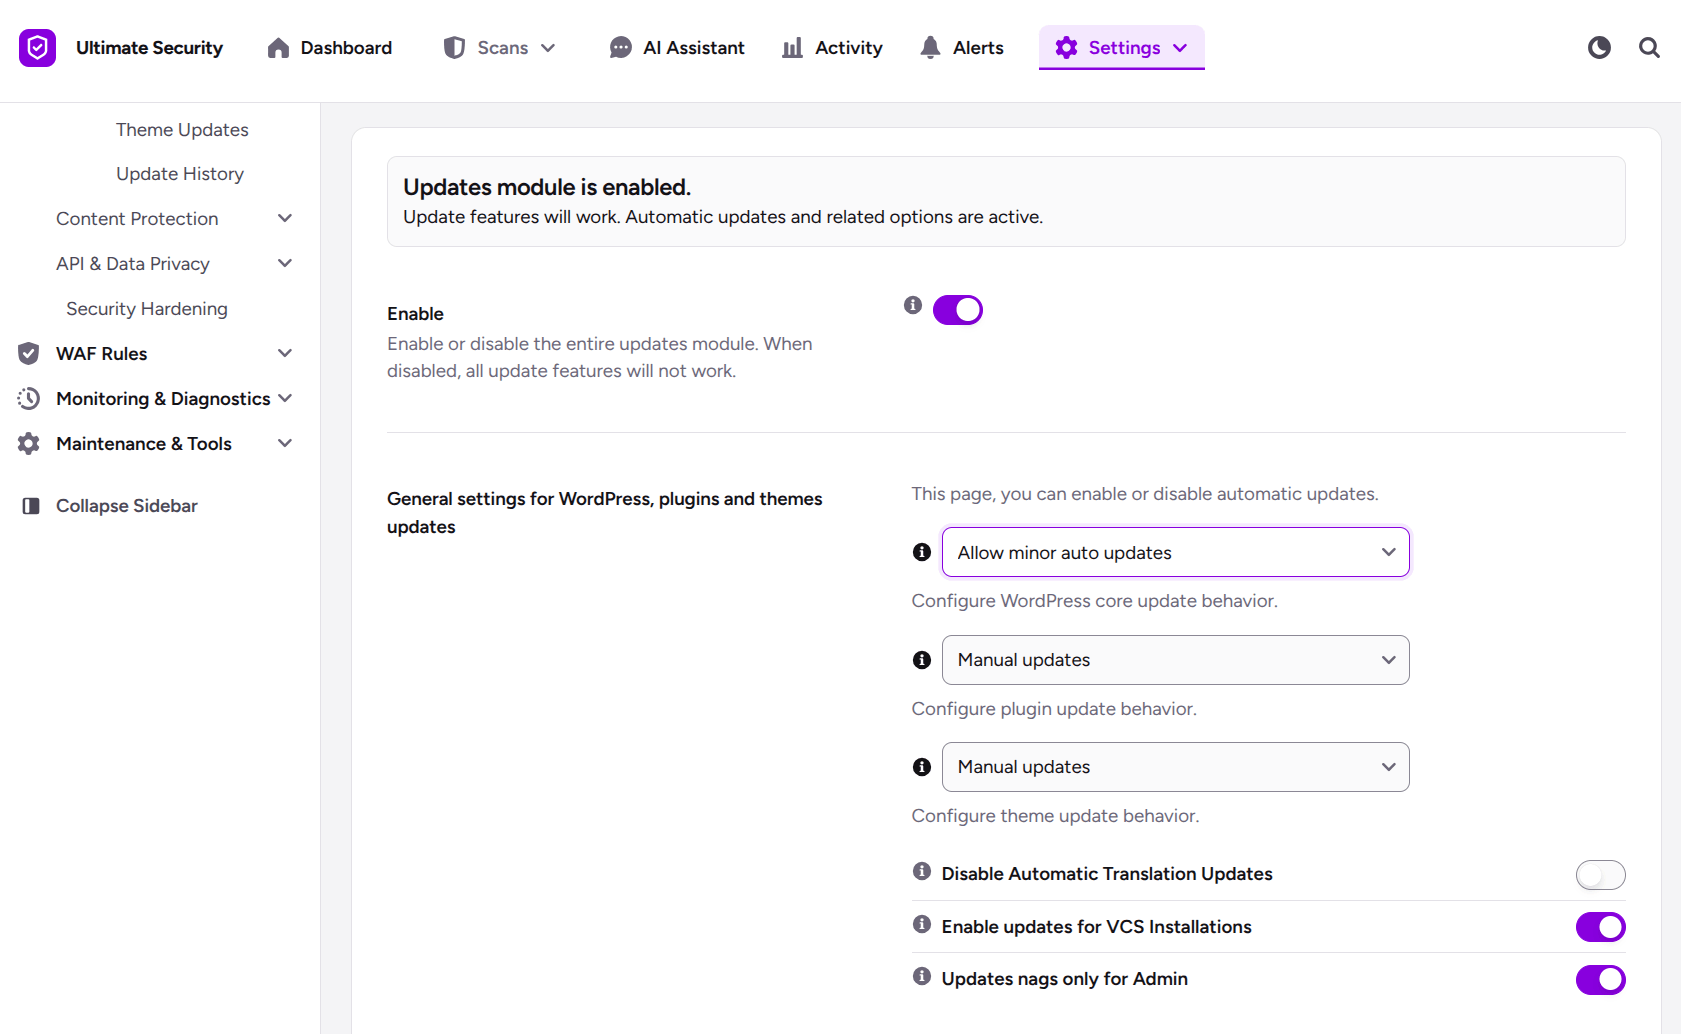Viewport: 1681px width, 1034px height.
Task: Open the plugin update behavior dropdown
Action: coord(1176,660)
